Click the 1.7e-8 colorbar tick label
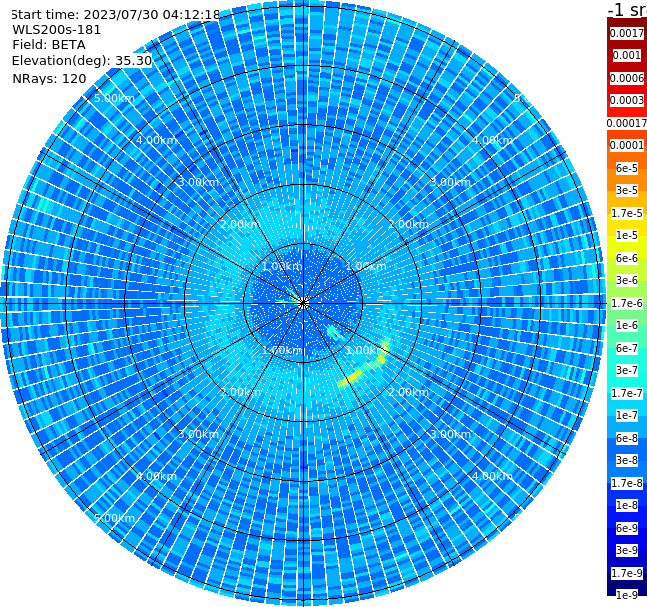The image size is (647, 607). click(x=627, y=483)
